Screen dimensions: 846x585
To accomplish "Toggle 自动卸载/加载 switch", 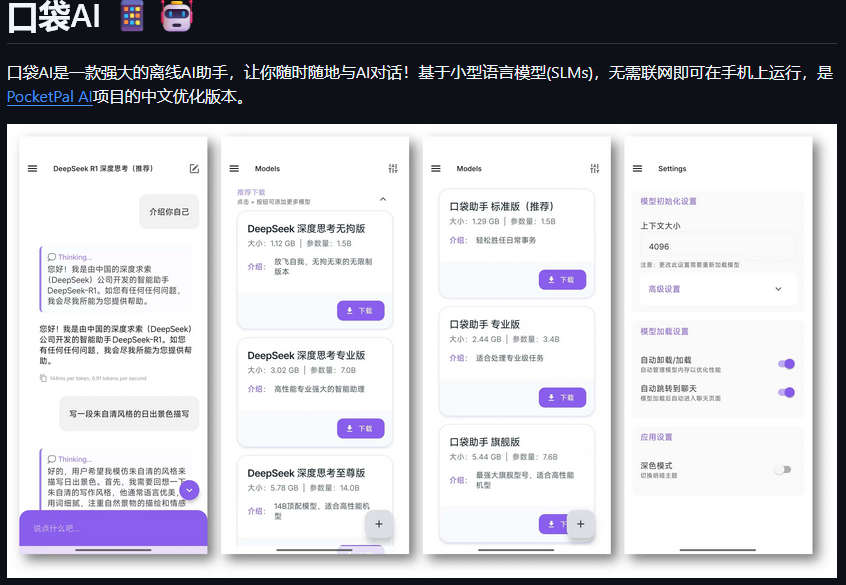I will pyautogui.click(x=786, y=364).
